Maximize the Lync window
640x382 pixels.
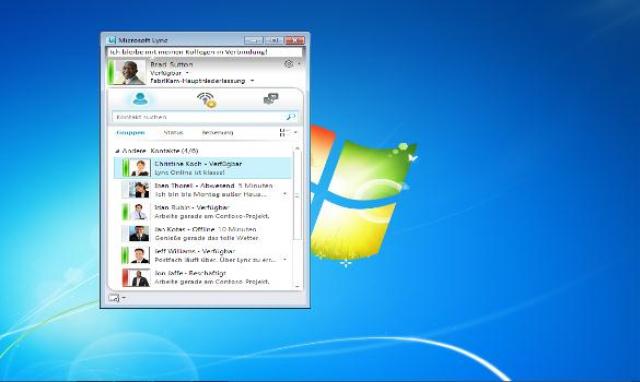[273, 40]
